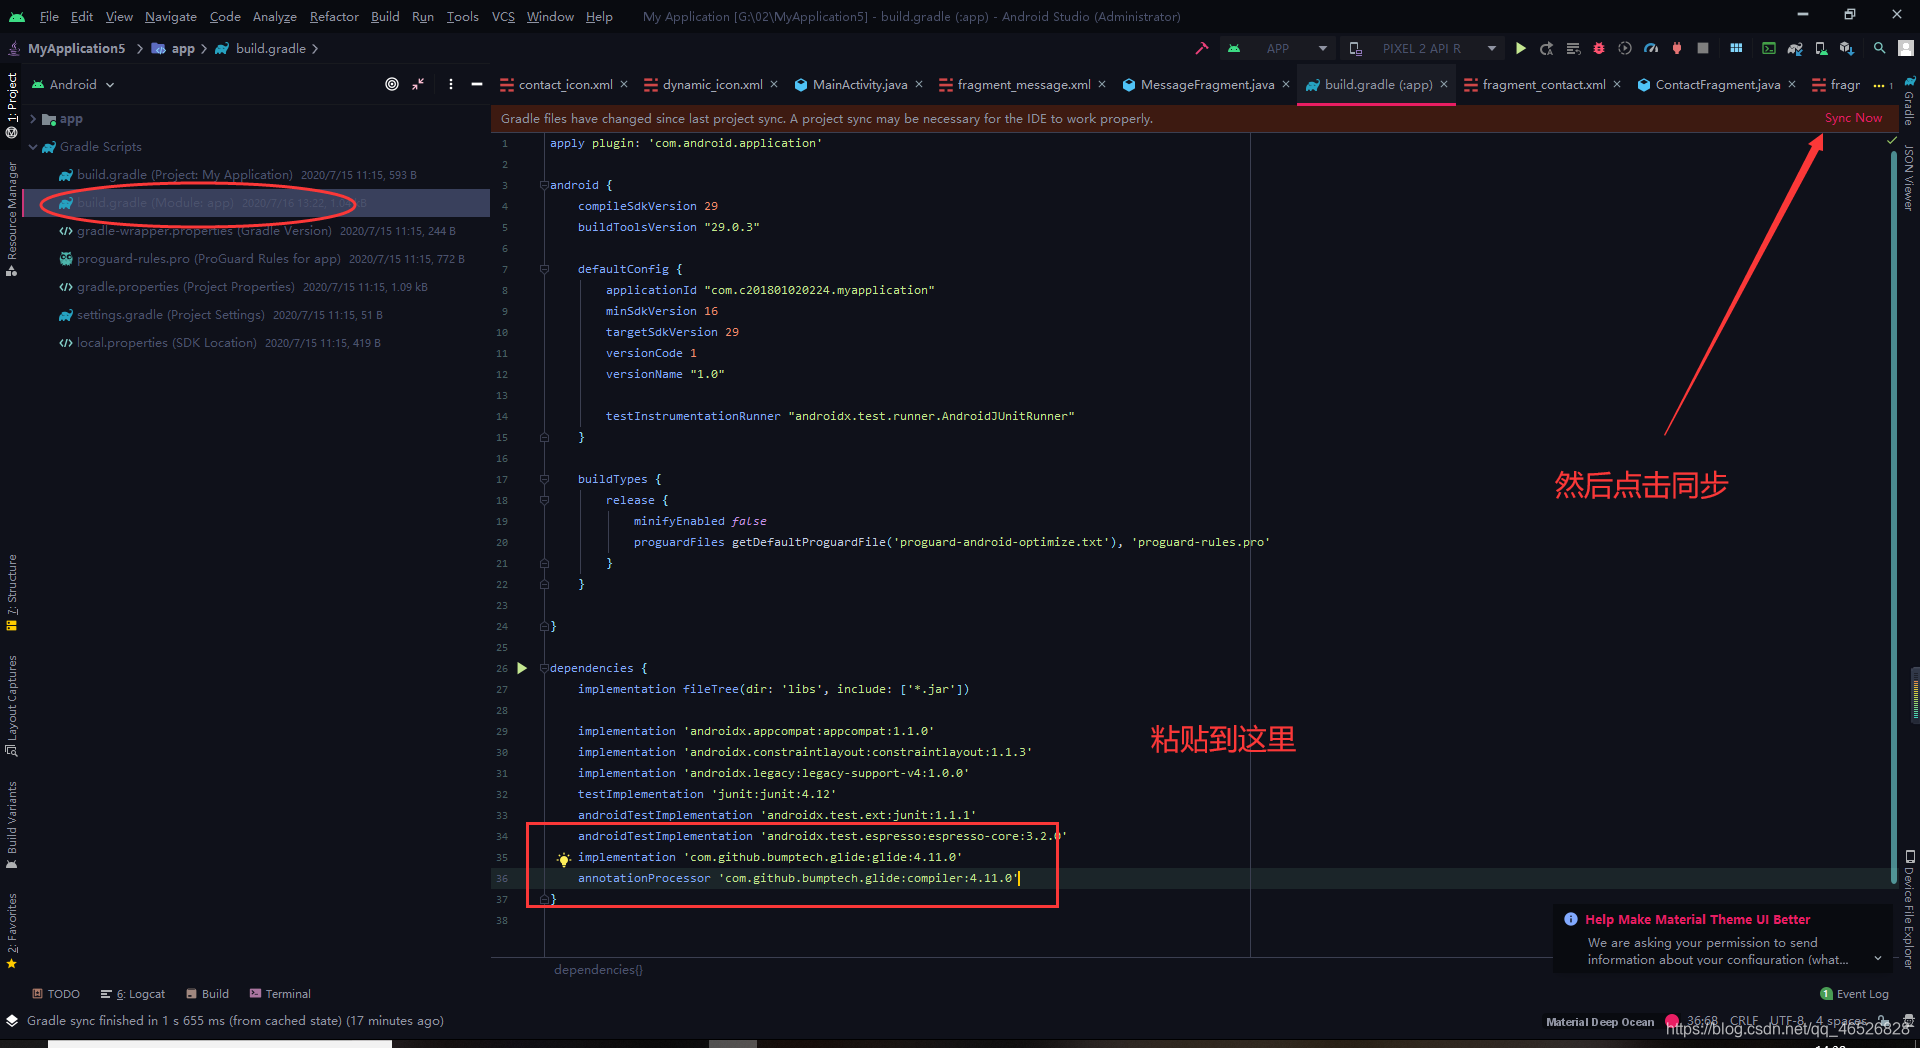This screenshot has width=1920, height=1048.
Task: Attach debugger to Android process icon
Action: tap(1677, 48)
